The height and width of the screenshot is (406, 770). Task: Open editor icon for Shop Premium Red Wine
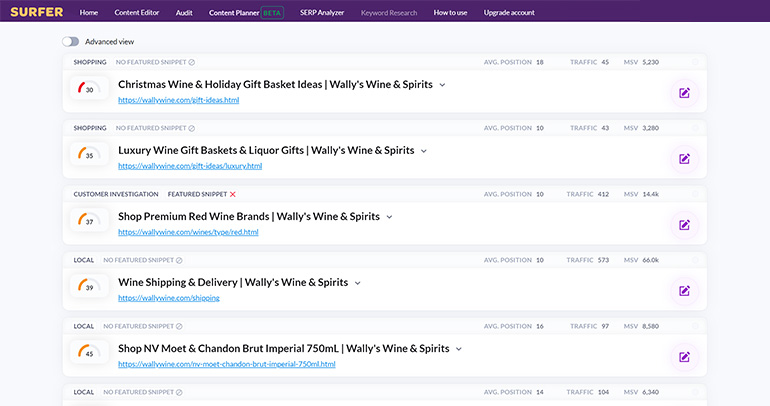(684, 225)
